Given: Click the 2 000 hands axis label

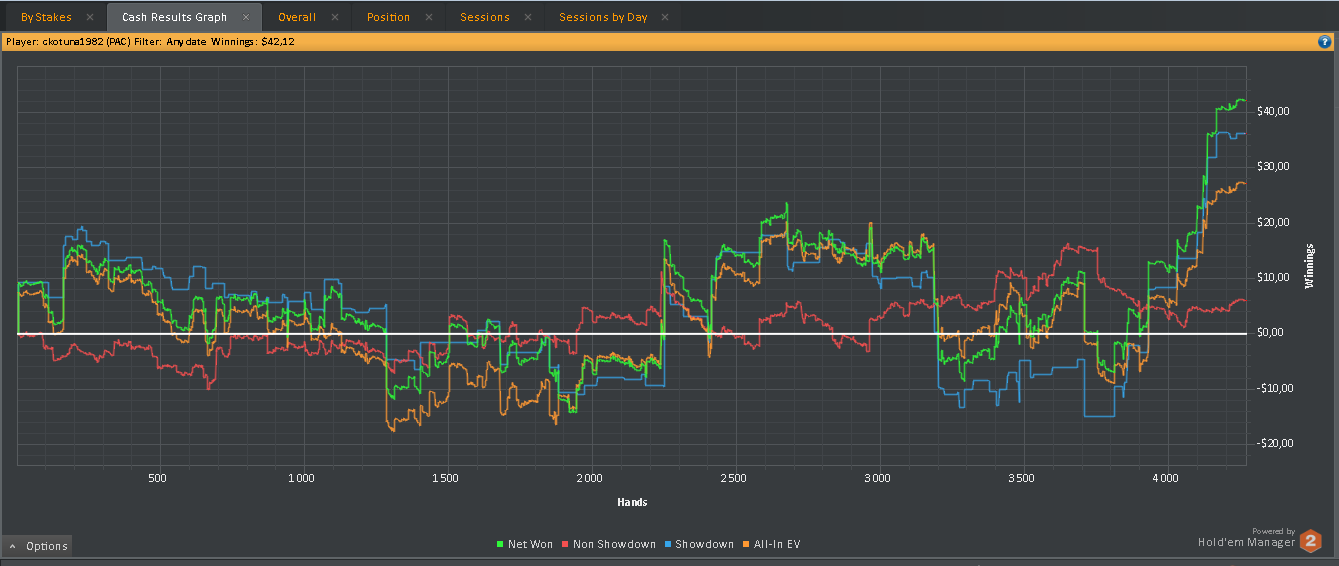Looking at the screenshot, I should [x=589, y=478].
